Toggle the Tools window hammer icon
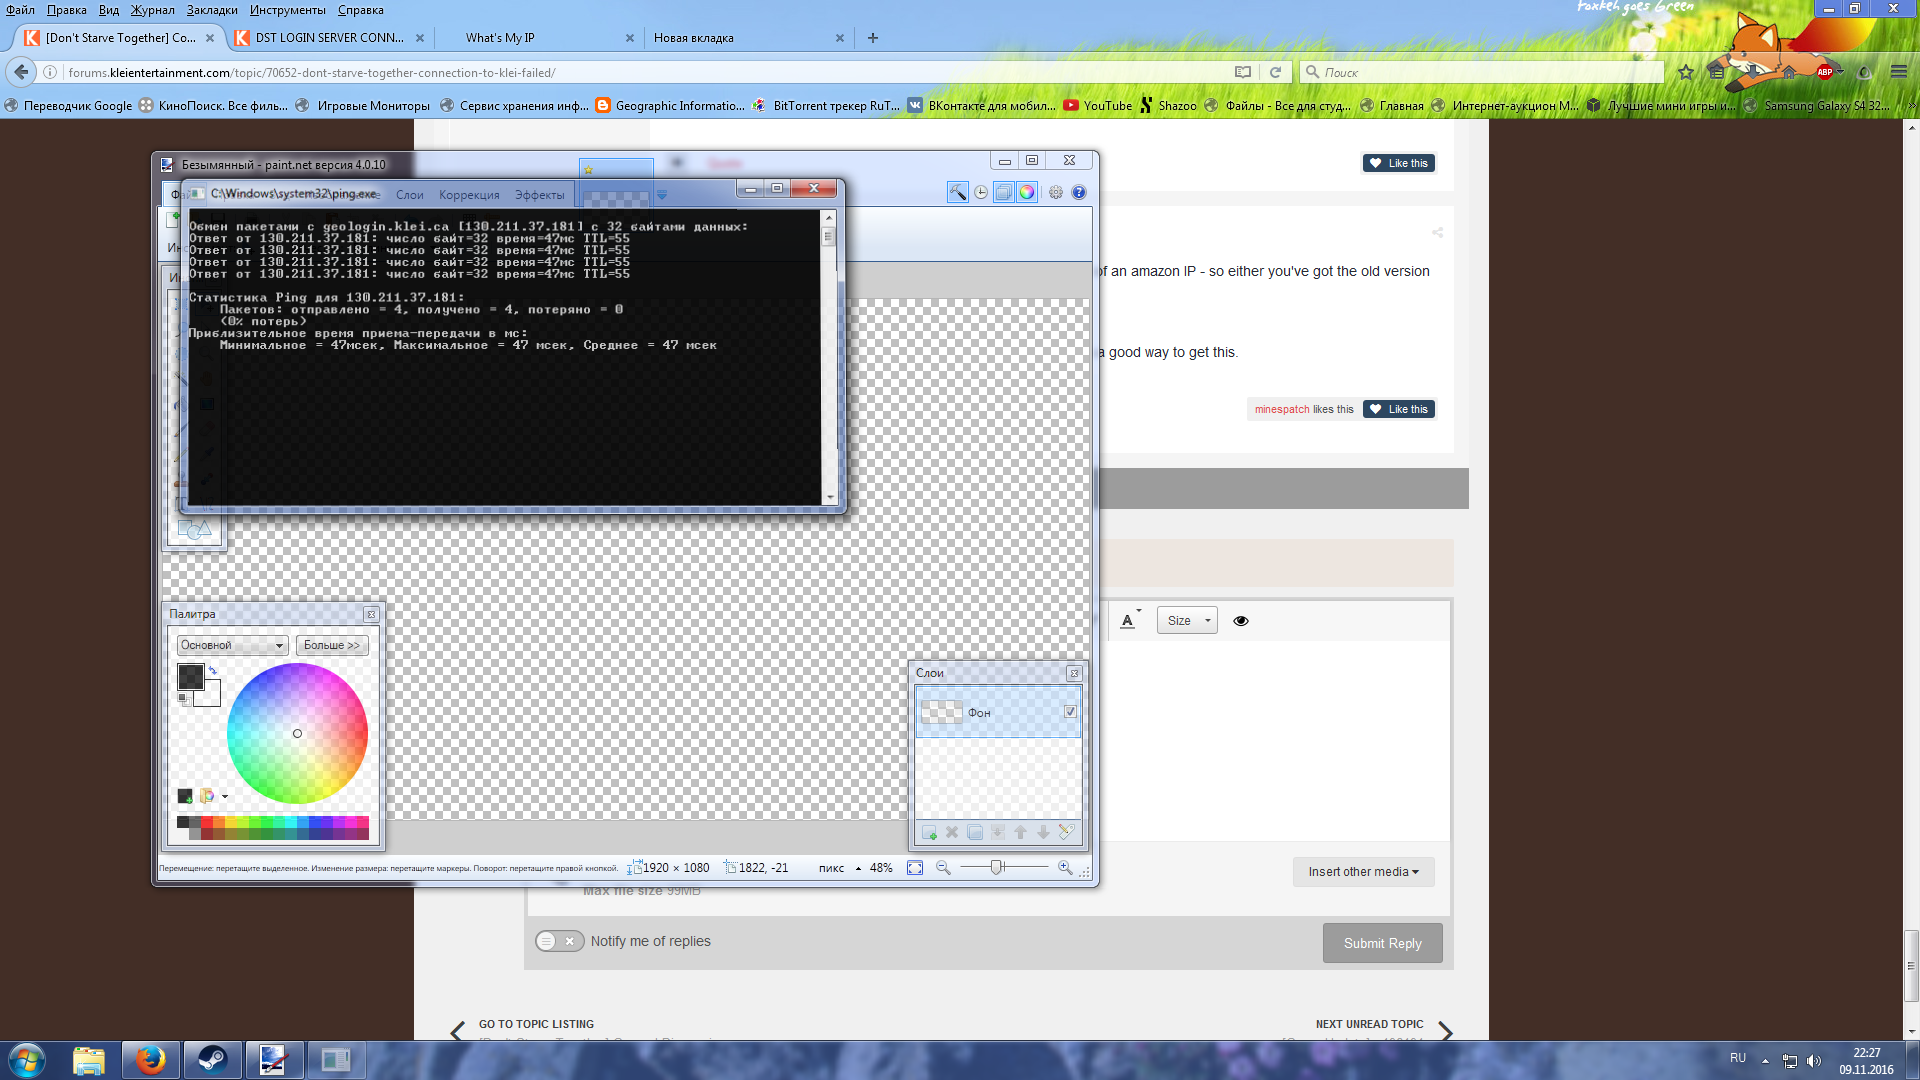Screen dimensions: 1920x1080 958,193
